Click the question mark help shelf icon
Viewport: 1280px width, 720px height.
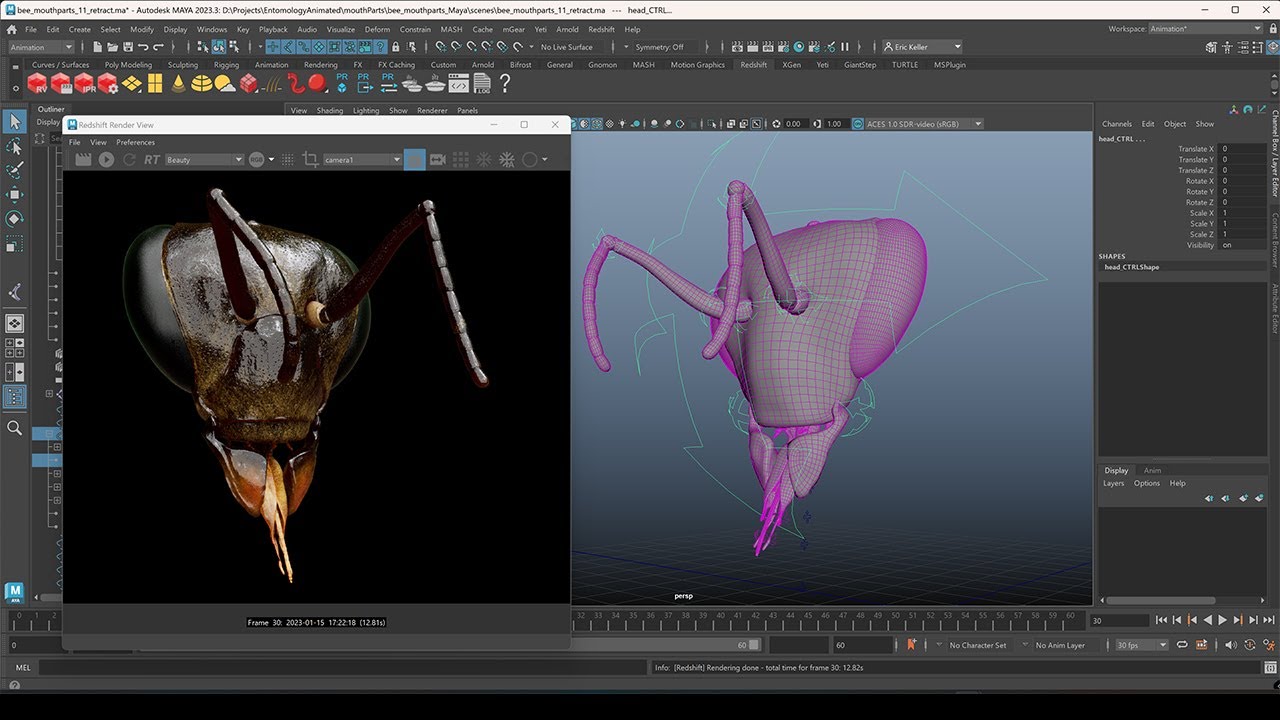[505, 83]
